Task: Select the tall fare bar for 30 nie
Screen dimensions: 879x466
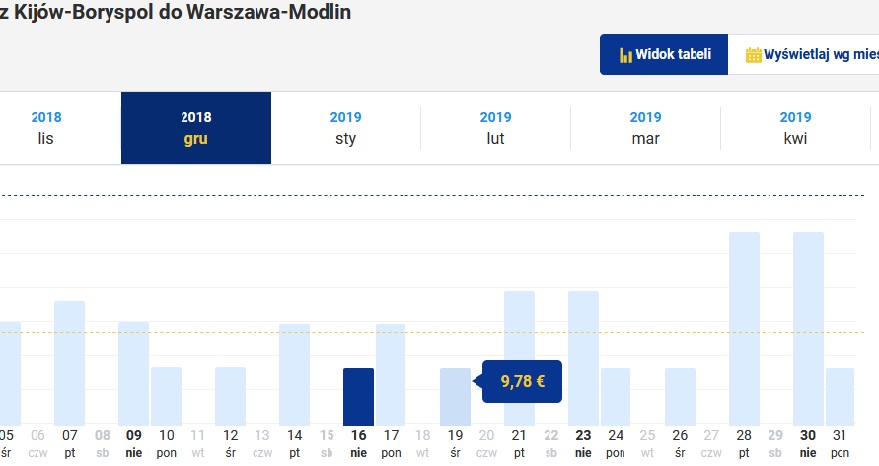Action: (808, 329)
